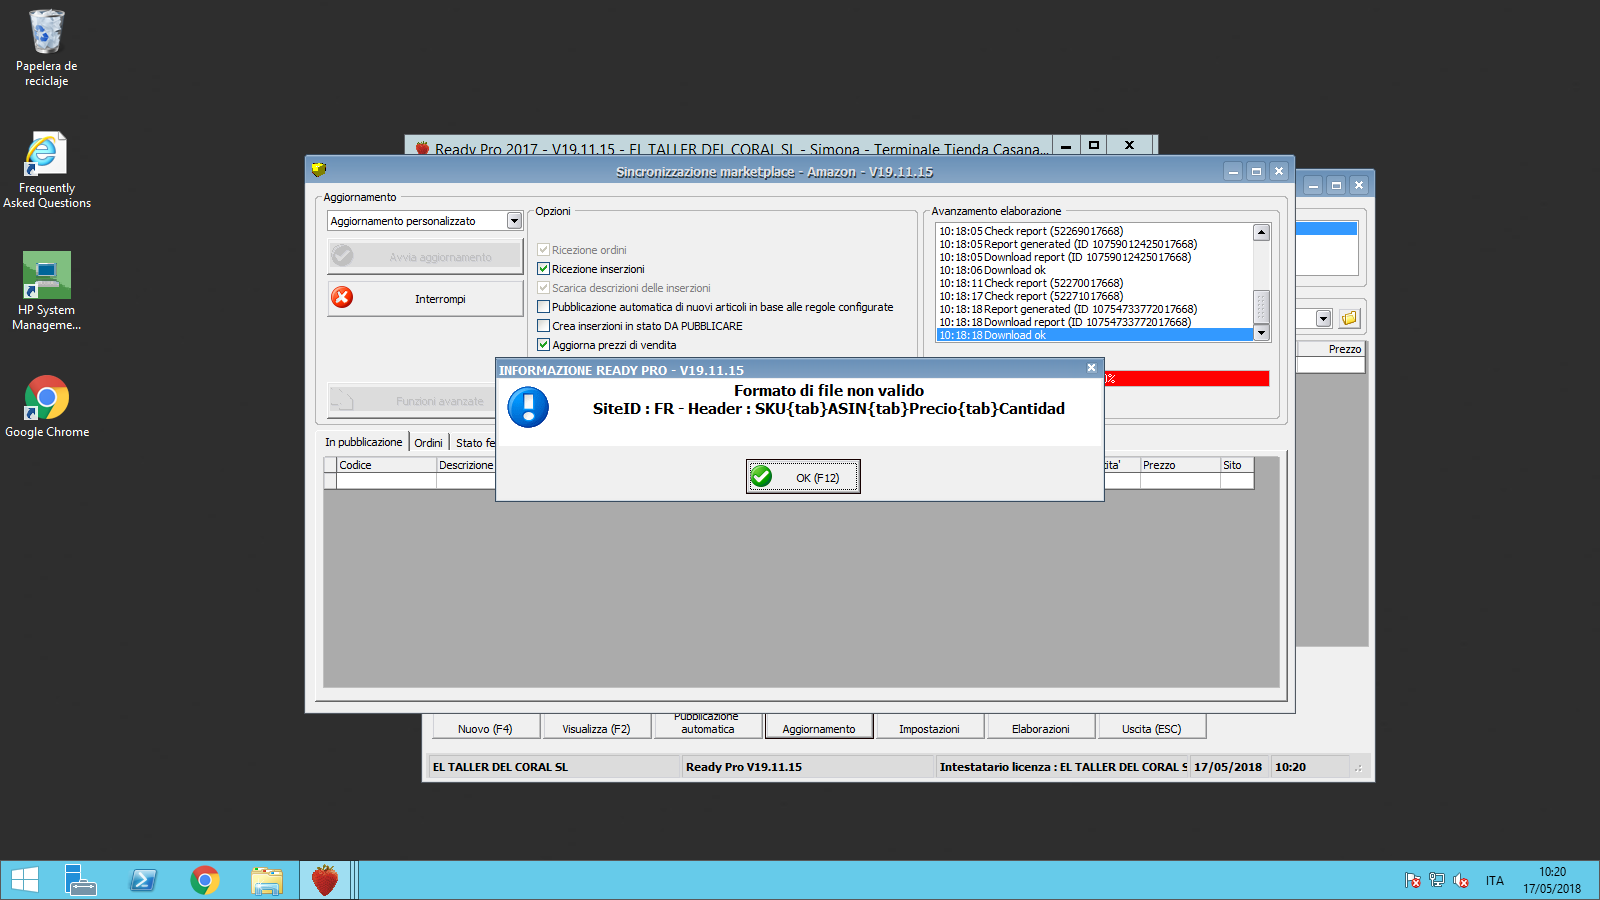Click the empty Codice cell in first row
Image resolution: width=1600 pixels, height=900 pixels.
tap(386, 481)
